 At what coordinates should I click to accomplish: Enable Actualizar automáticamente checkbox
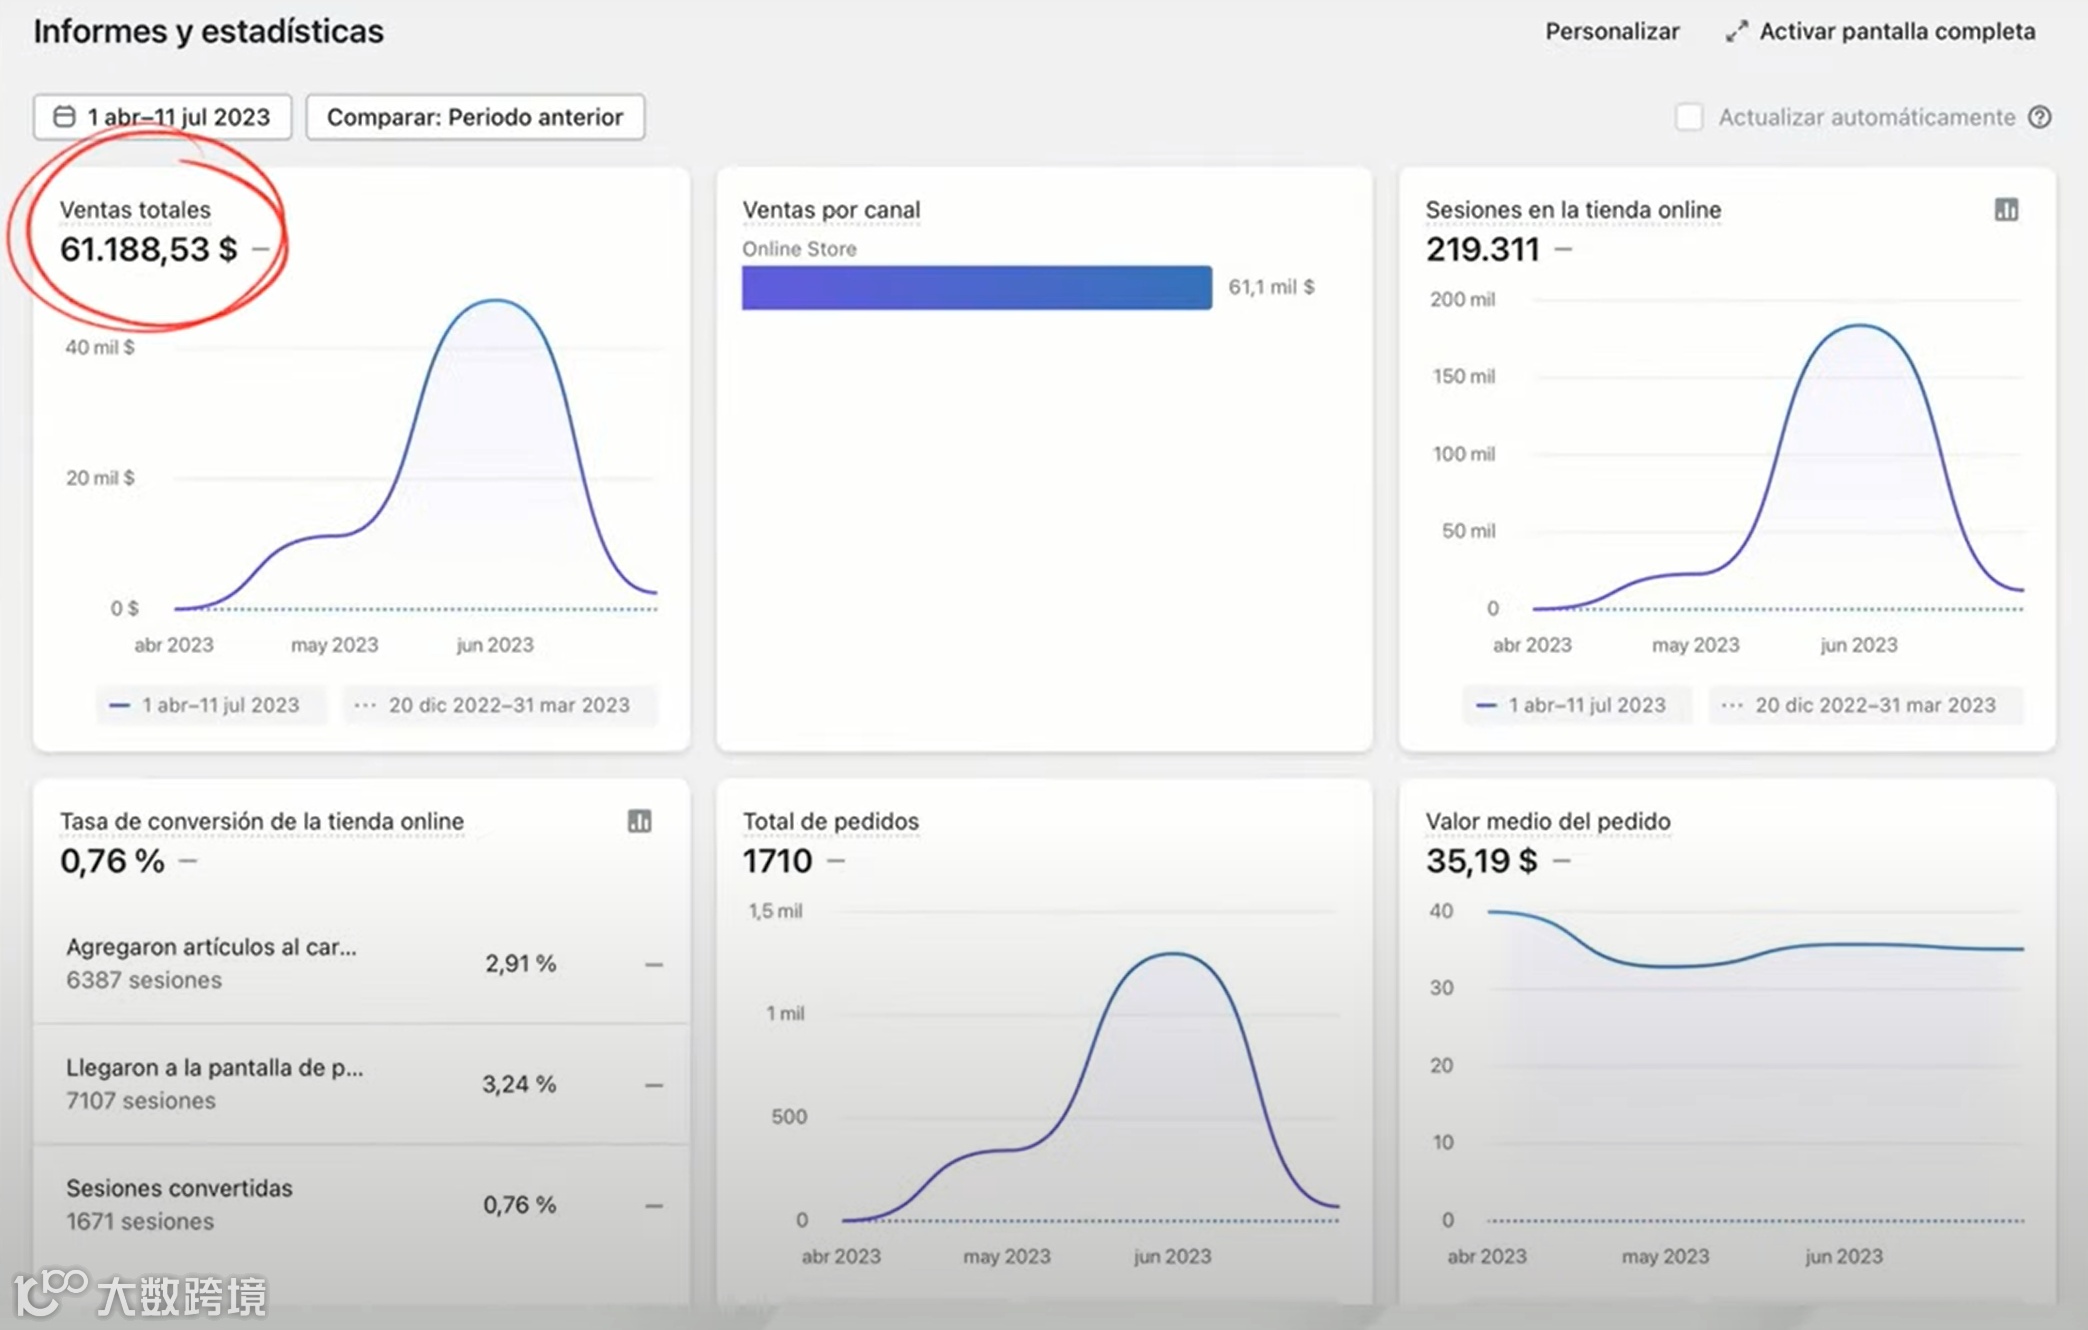(1689, 117)
